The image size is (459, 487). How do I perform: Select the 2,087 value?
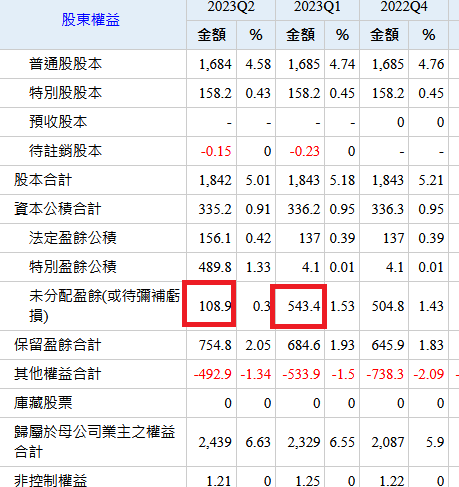tap(388, 442)
